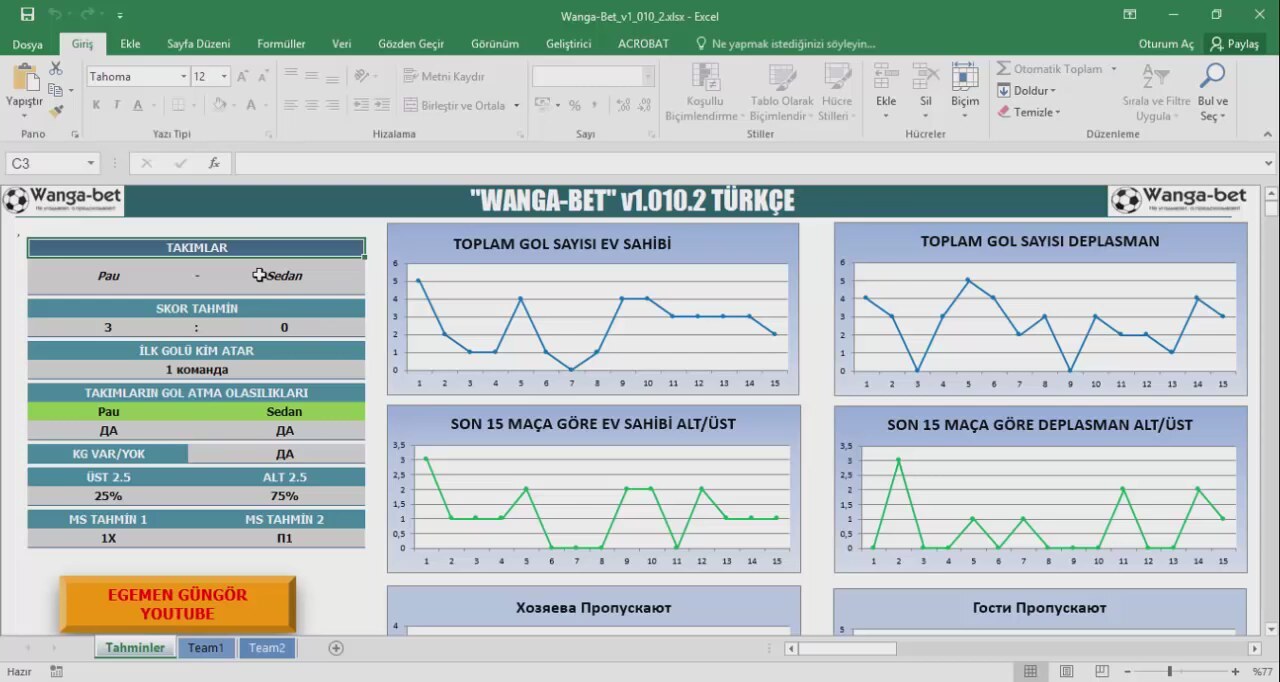Click the Sırala ve Filtre Uygula icon
Screen dimensions: 1280x682
(x=1156, y=76)
